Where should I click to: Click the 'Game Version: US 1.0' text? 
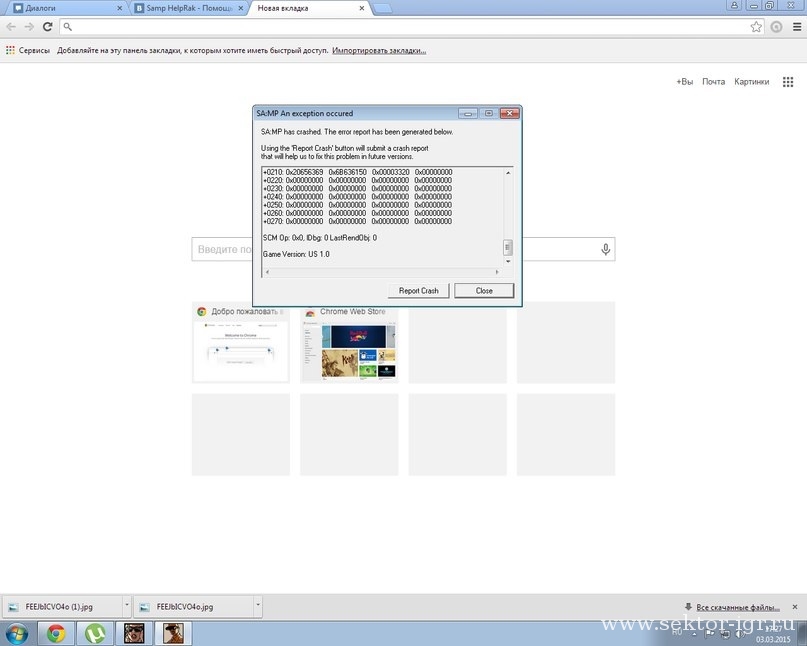point(296,254)
